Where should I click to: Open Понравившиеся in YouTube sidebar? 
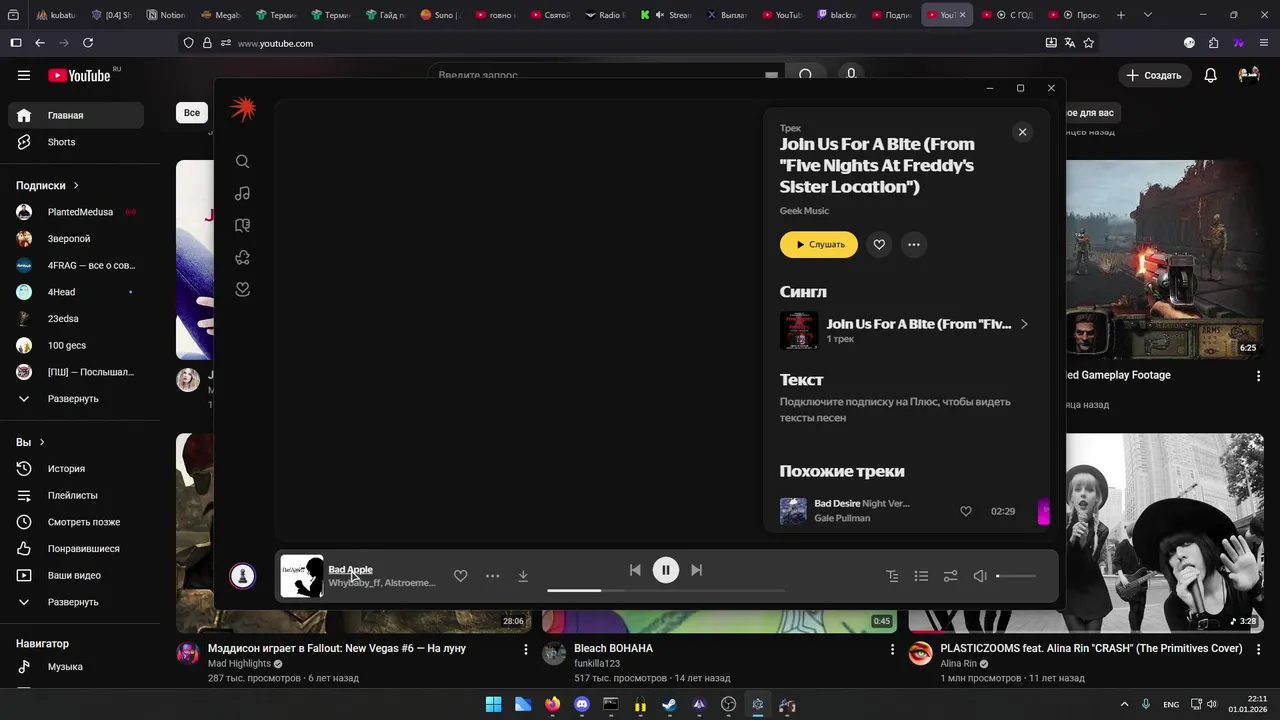tap(76, 549)
